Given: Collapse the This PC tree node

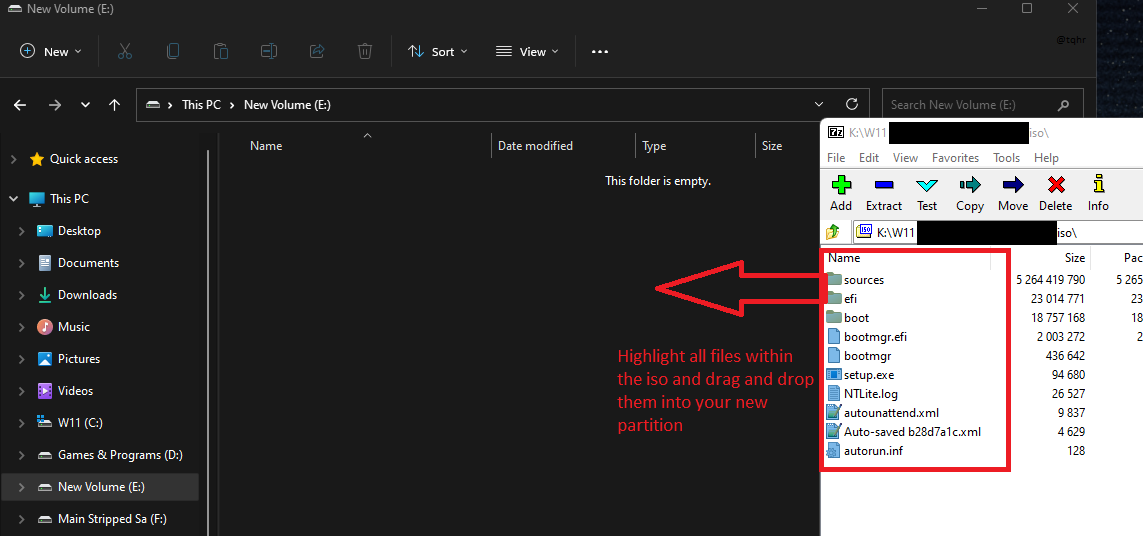Looking at the screenshot, I should click(13, 199).
